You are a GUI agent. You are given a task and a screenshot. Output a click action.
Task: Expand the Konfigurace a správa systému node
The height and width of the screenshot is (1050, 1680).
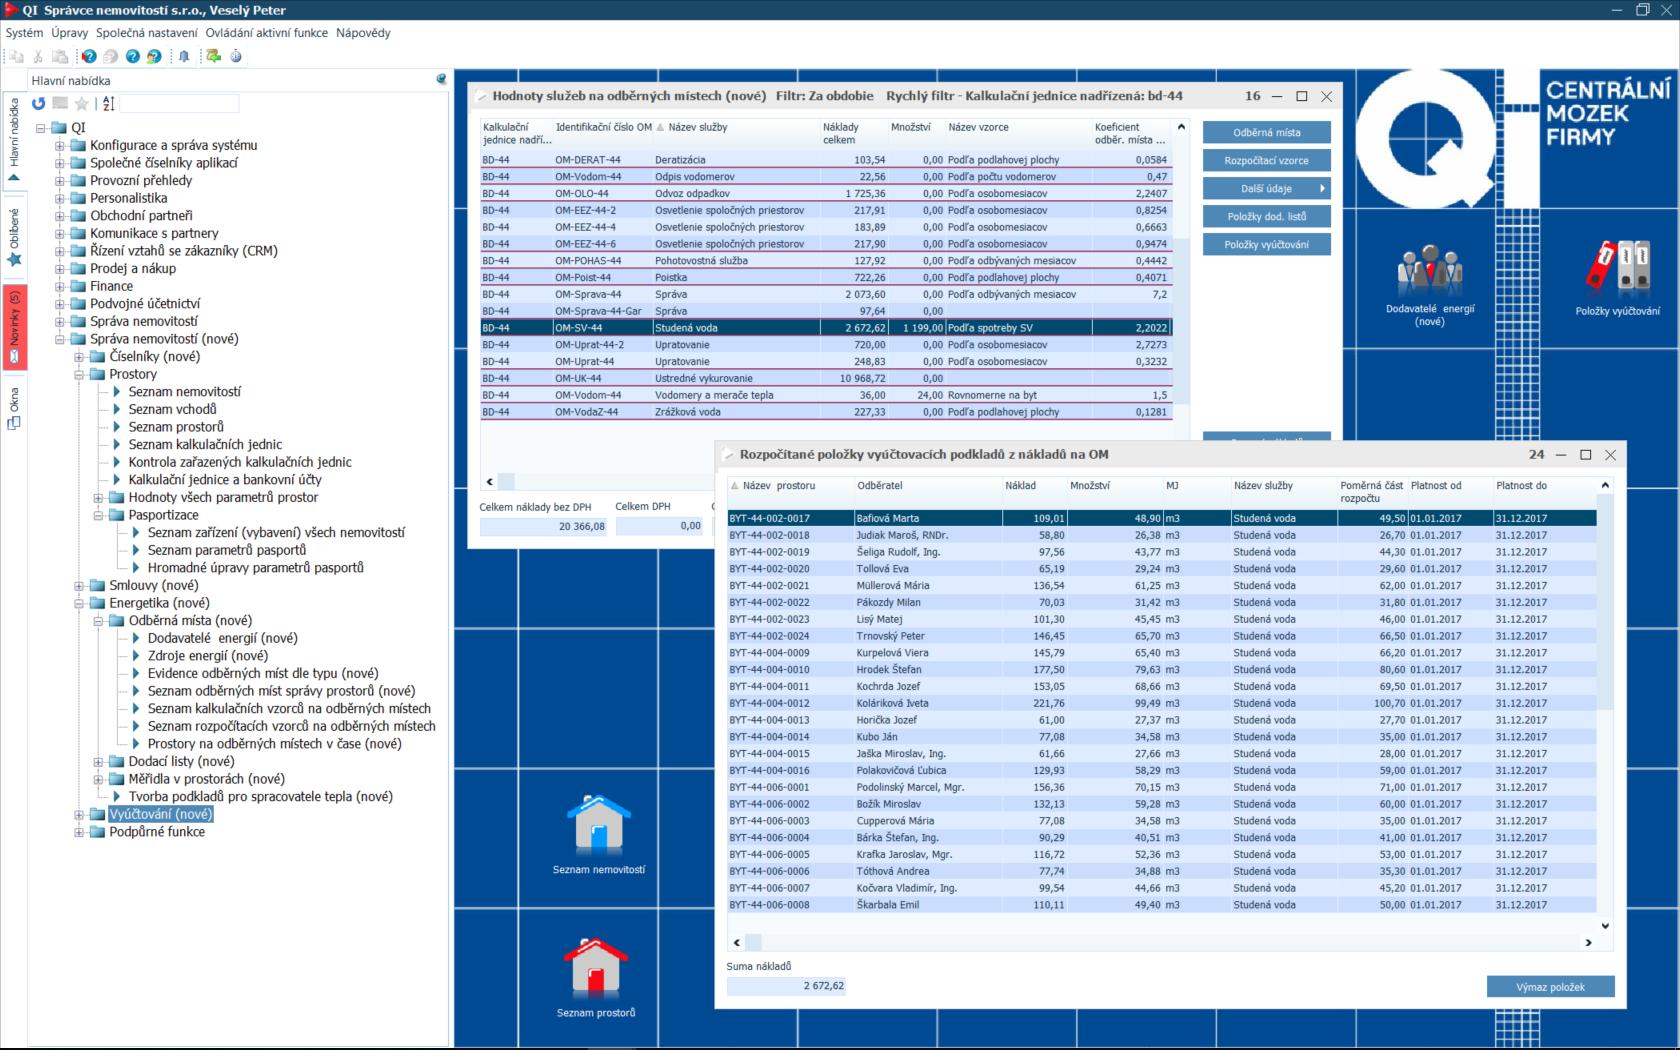click(x=59, y=146)
